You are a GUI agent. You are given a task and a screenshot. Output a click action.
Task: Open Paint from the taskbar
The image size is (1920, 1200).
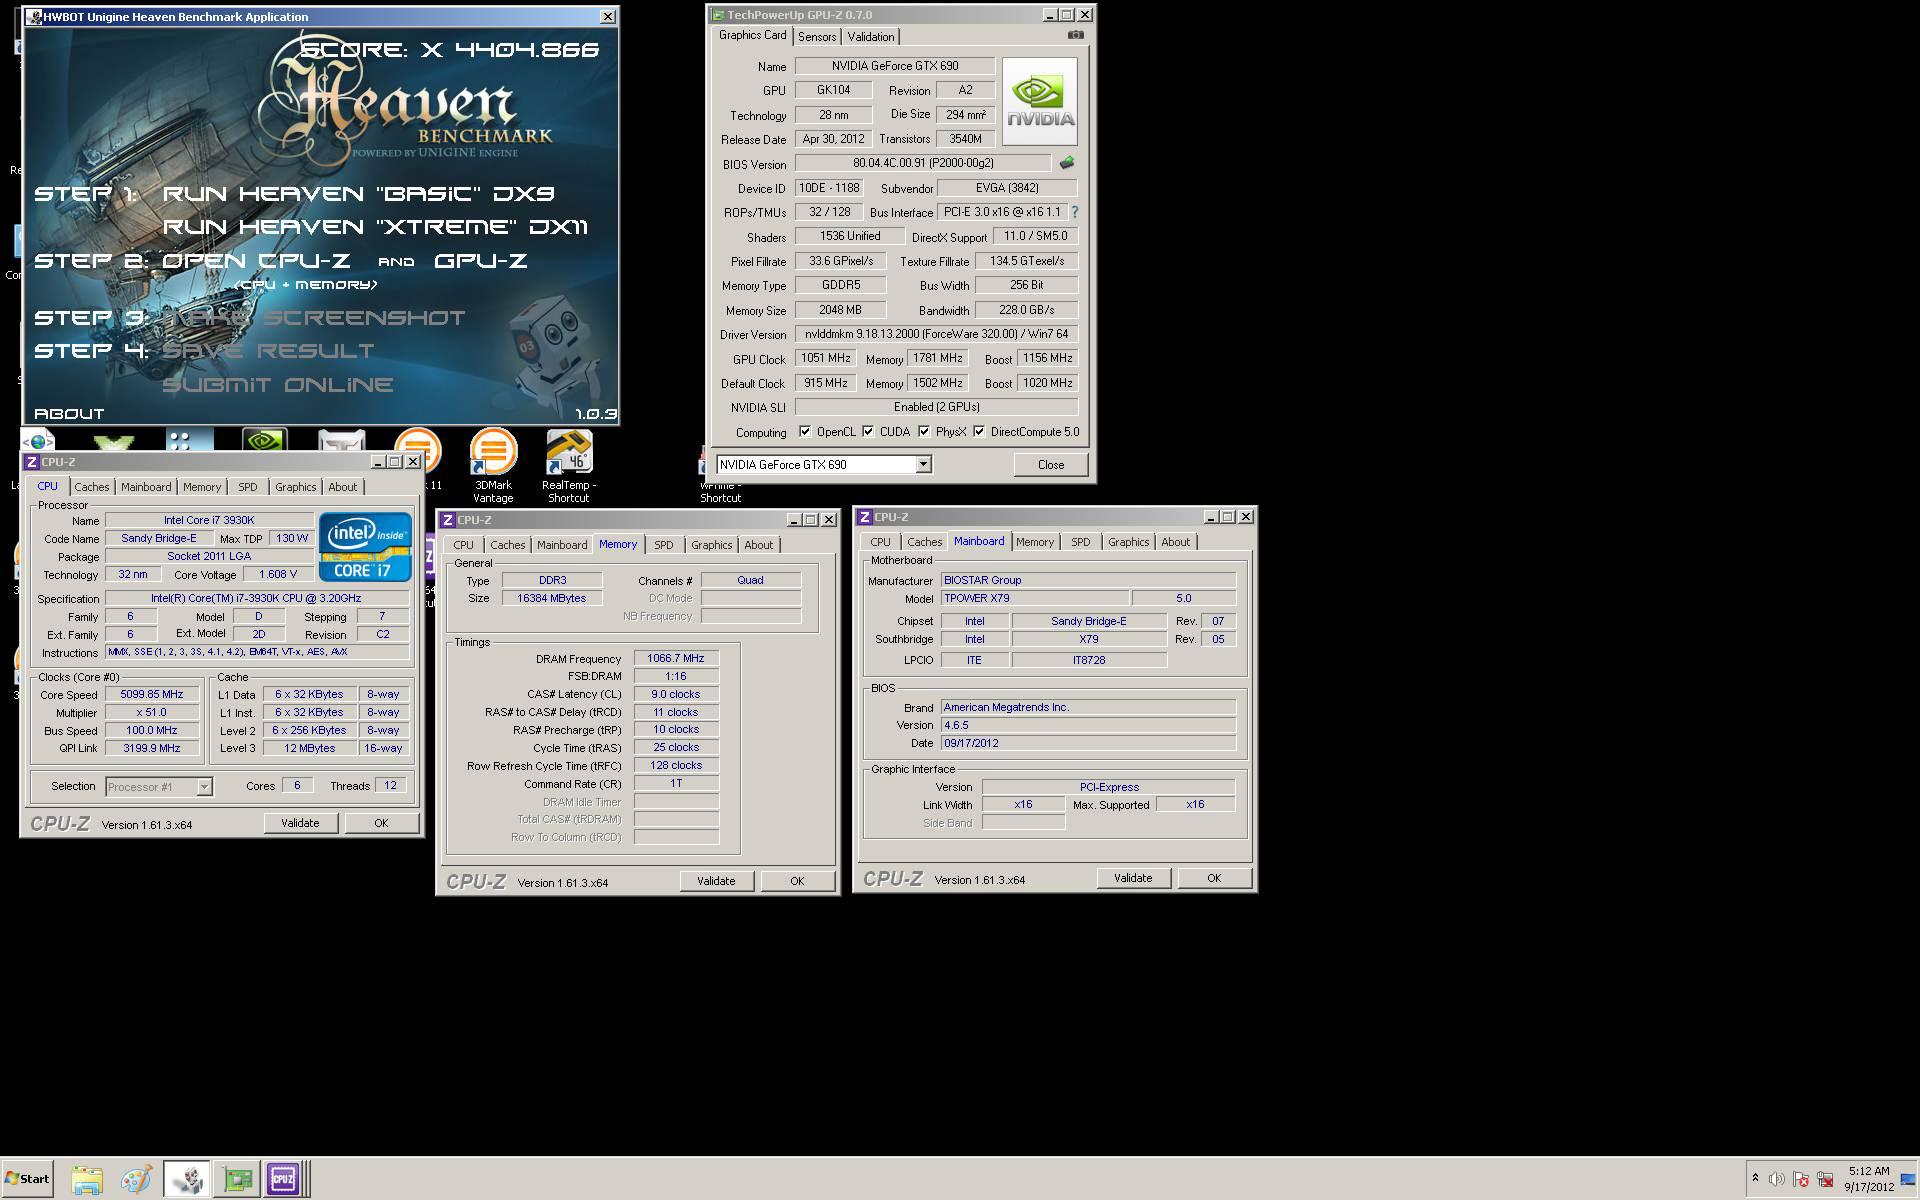pyautogui.click(x=136, y=1179)
